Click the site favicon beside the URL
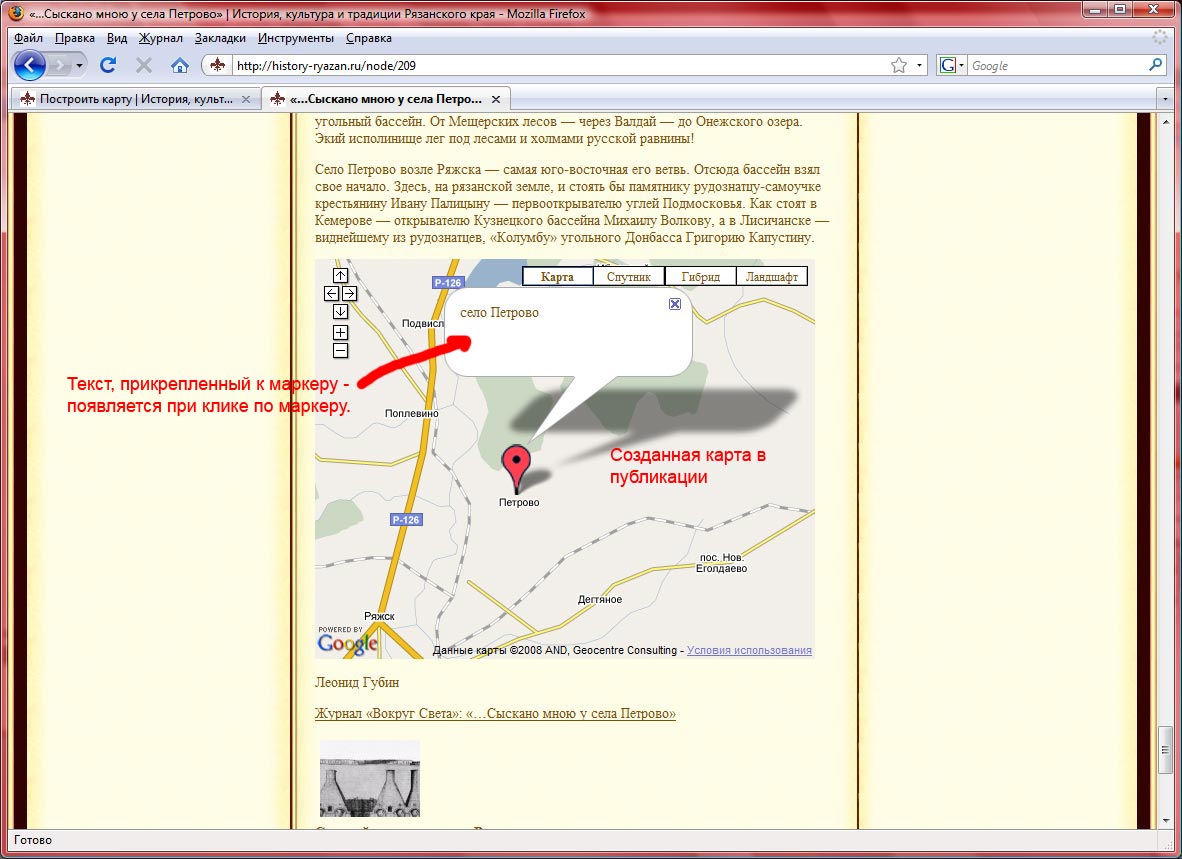The width and height of the screenshot is (1182, 859). 218,66
